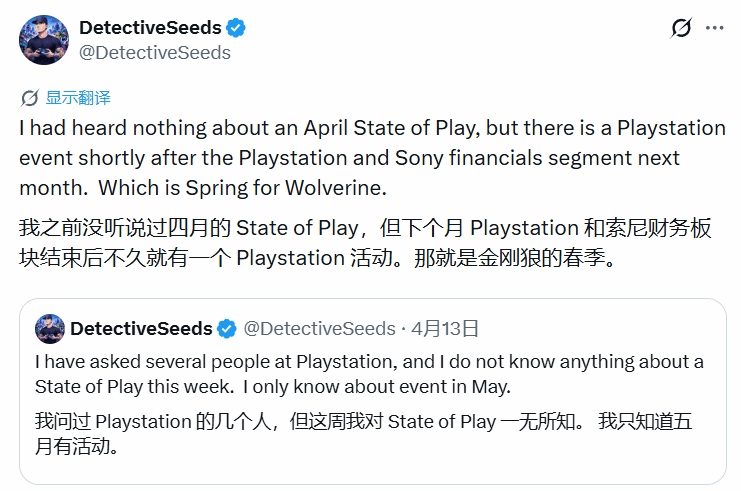Click the bold DetectiveSeeds name at the top
Viewport: 741px width, 491px height.
(x=150, y=28)
